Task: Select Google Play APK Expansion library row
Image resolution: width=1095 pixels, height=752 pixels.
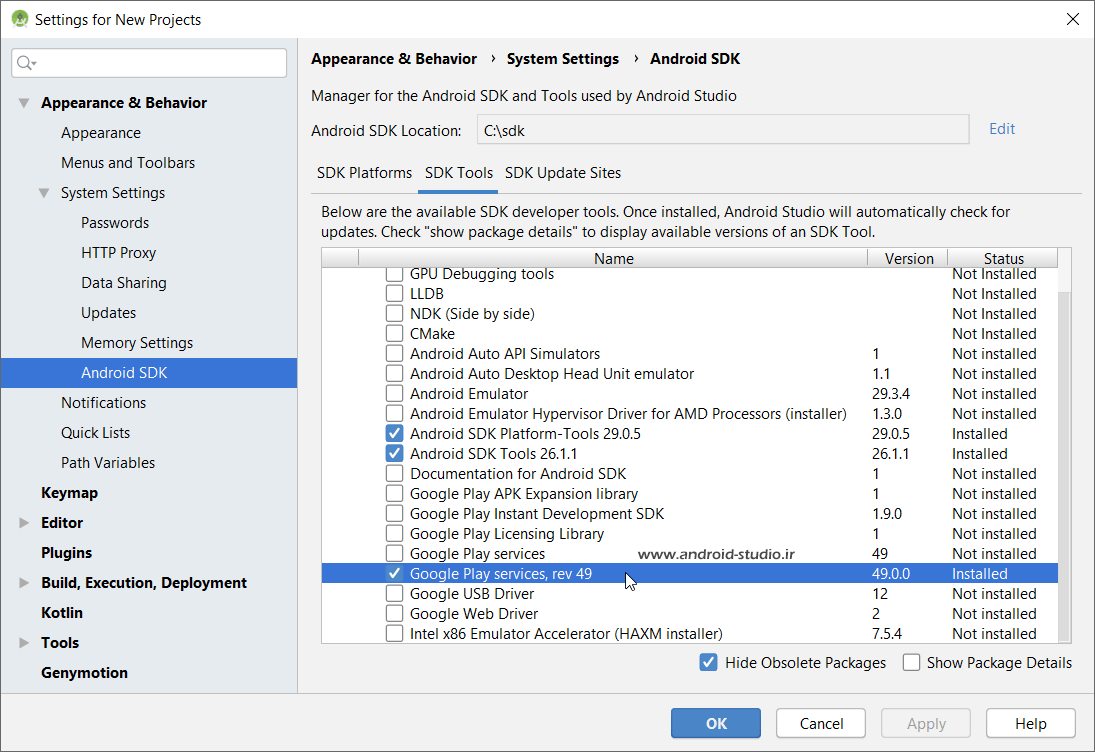Action: click(x=689, y=494)
